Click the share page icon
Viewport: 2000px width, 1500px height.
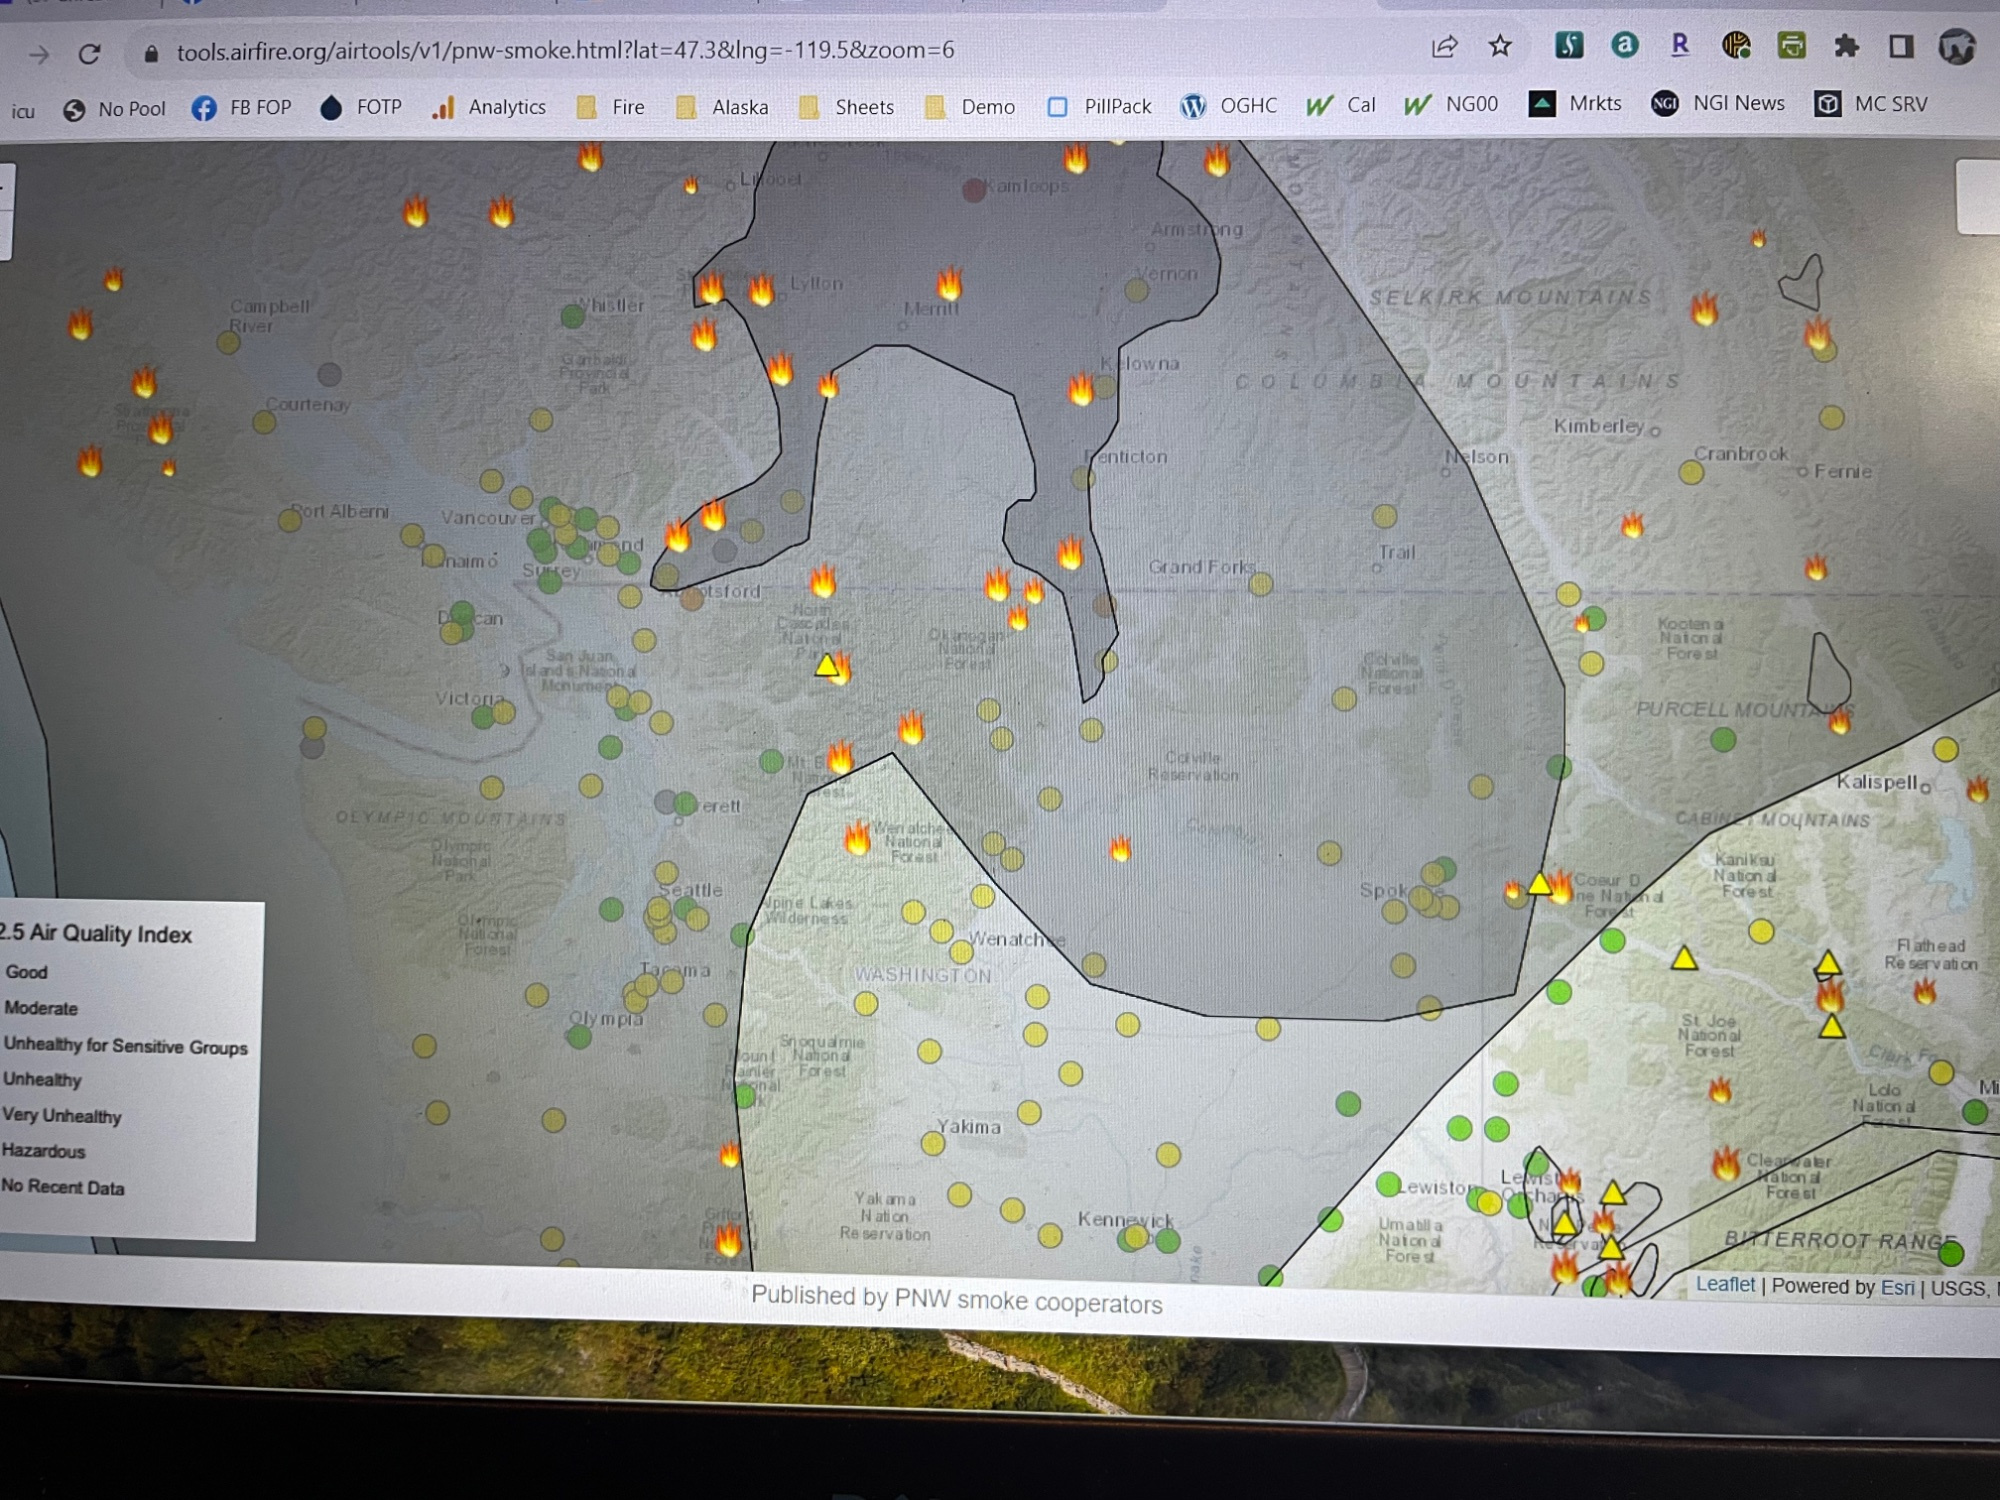point(1444,47)
